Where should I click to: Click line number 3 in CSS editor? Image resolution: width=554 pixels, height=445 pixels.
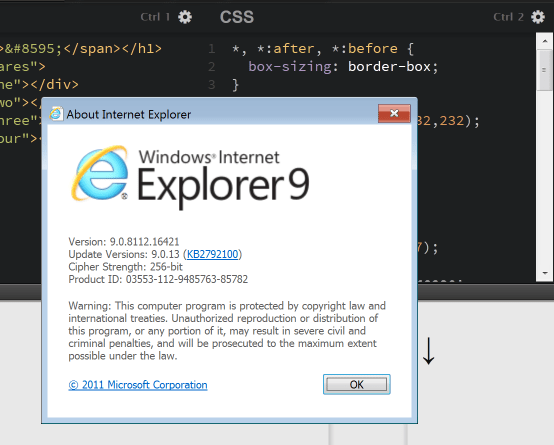(x=212, y=84)
